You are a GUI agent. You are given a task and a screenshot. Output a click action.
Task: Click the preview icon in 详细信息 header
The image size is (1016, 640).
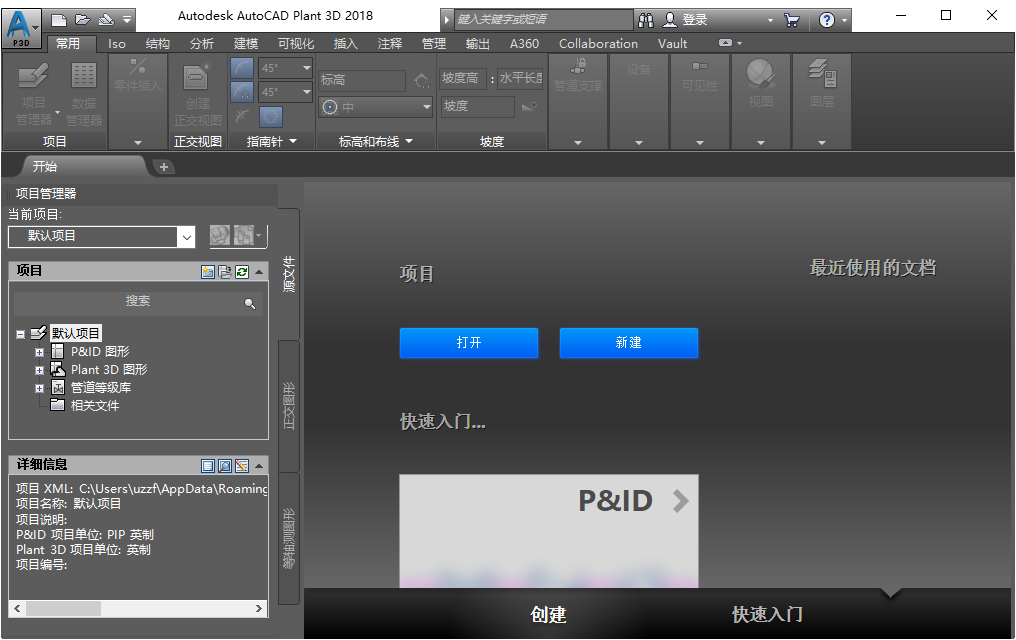pyautogui.click(x=225, y=466)
